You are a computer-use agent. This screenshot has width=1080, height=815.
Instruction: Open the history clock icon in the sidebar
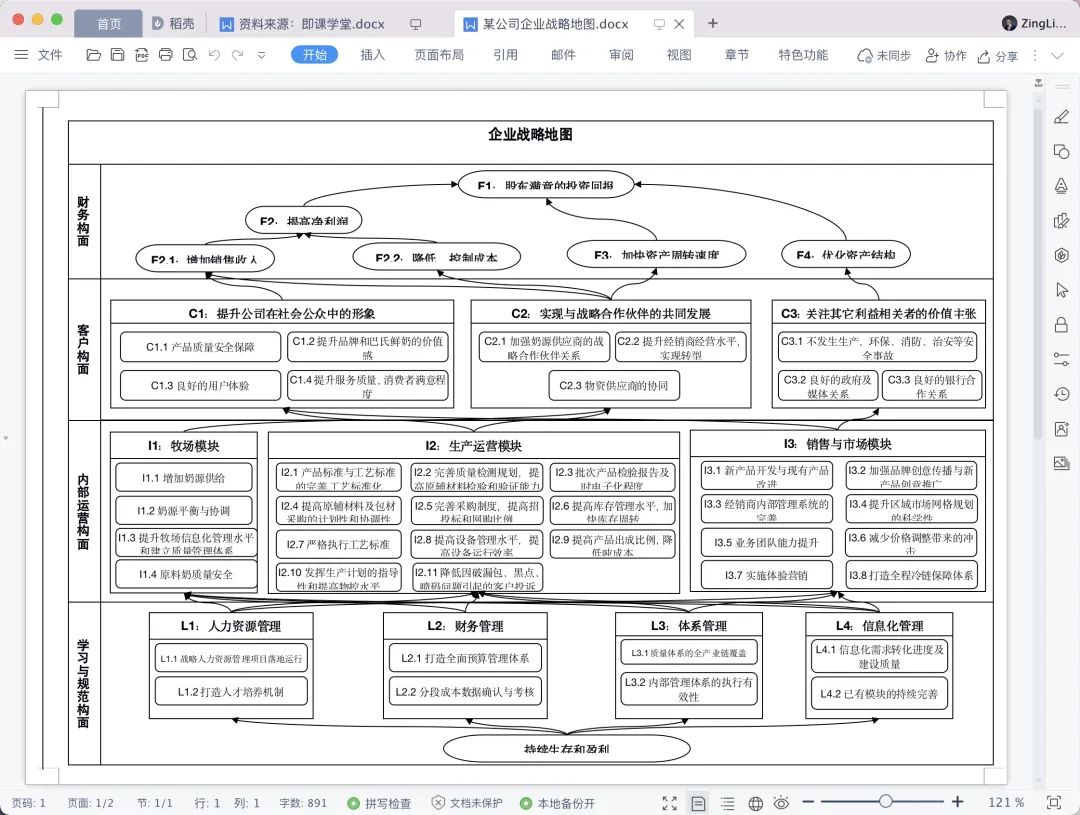pos(1061,394)
